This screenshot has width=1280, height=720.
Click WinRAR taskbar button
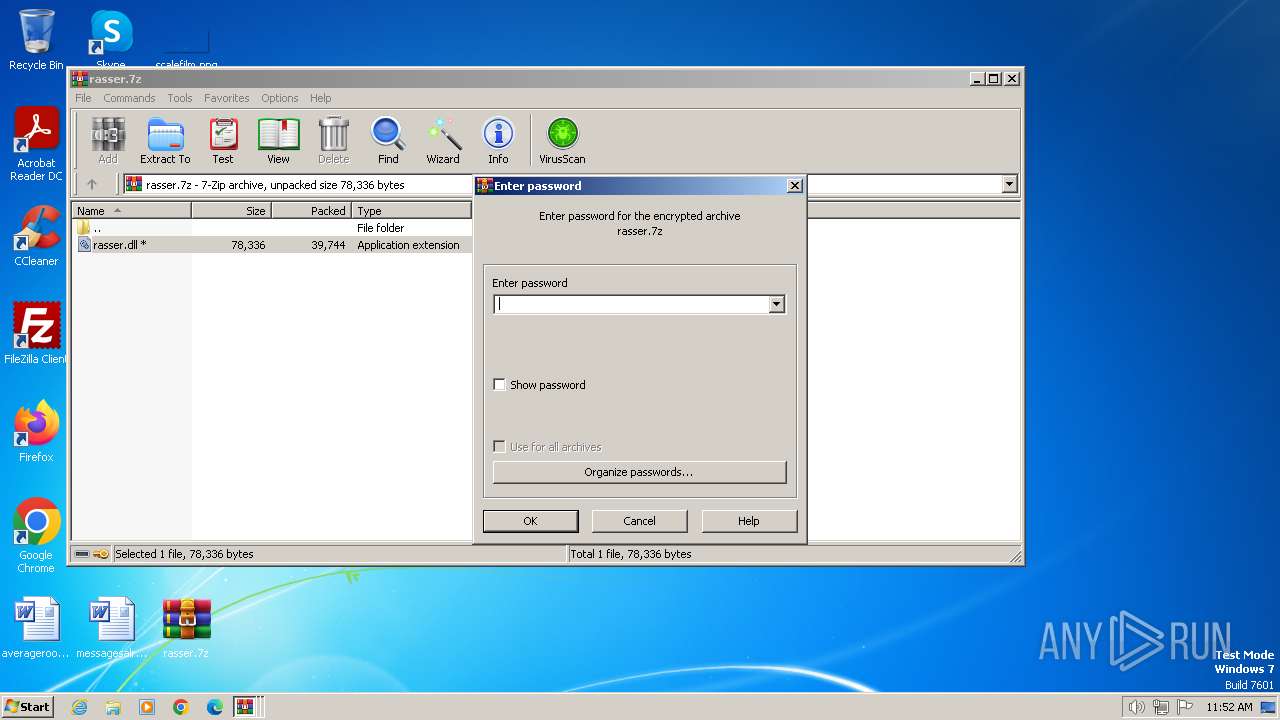[245, 707]
